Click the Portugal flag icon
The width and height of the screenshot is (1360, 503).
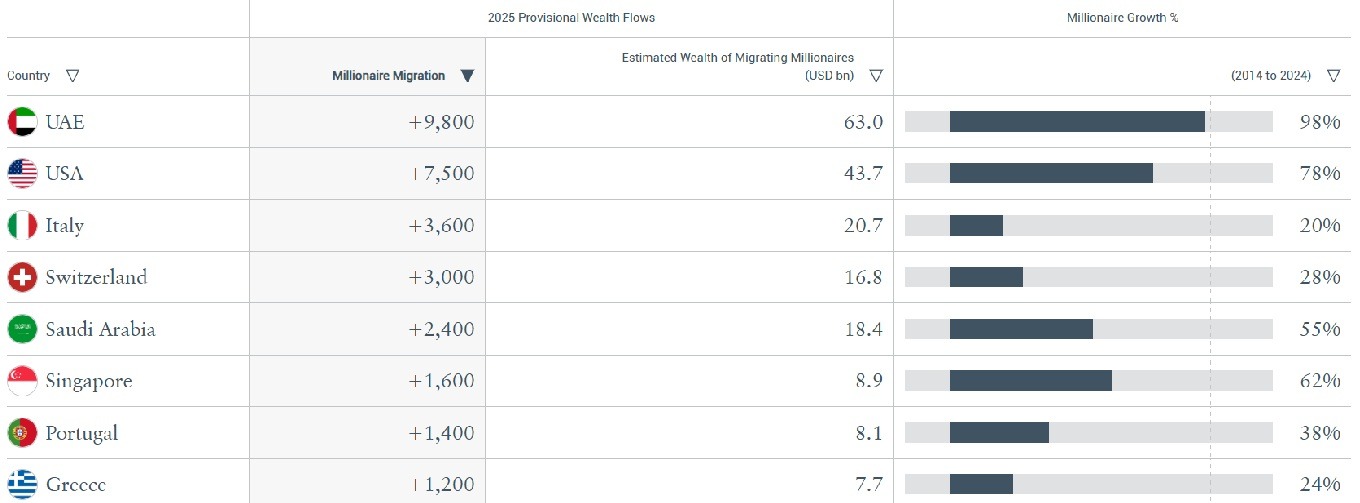click(x=22, y=433)
